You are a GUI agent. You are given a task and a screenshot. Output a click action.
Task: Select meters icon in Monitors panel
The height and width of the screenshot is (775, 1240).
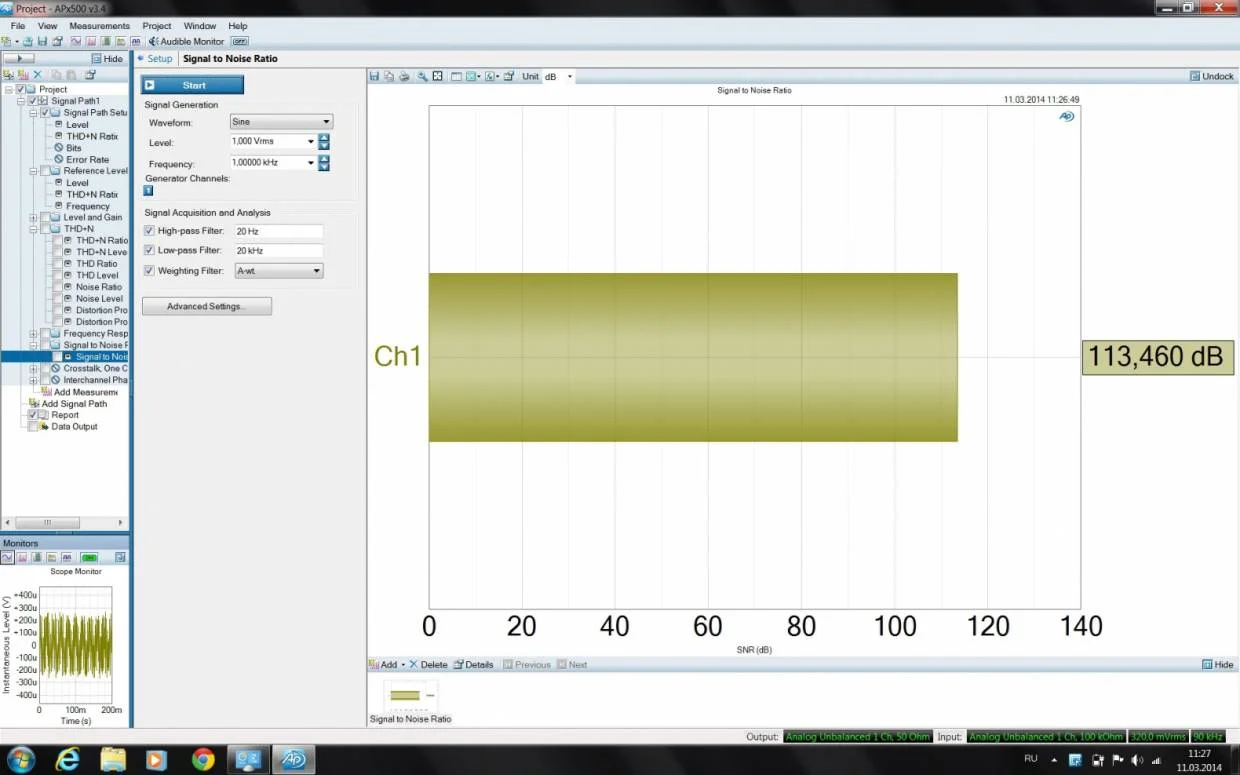point(36,557)
